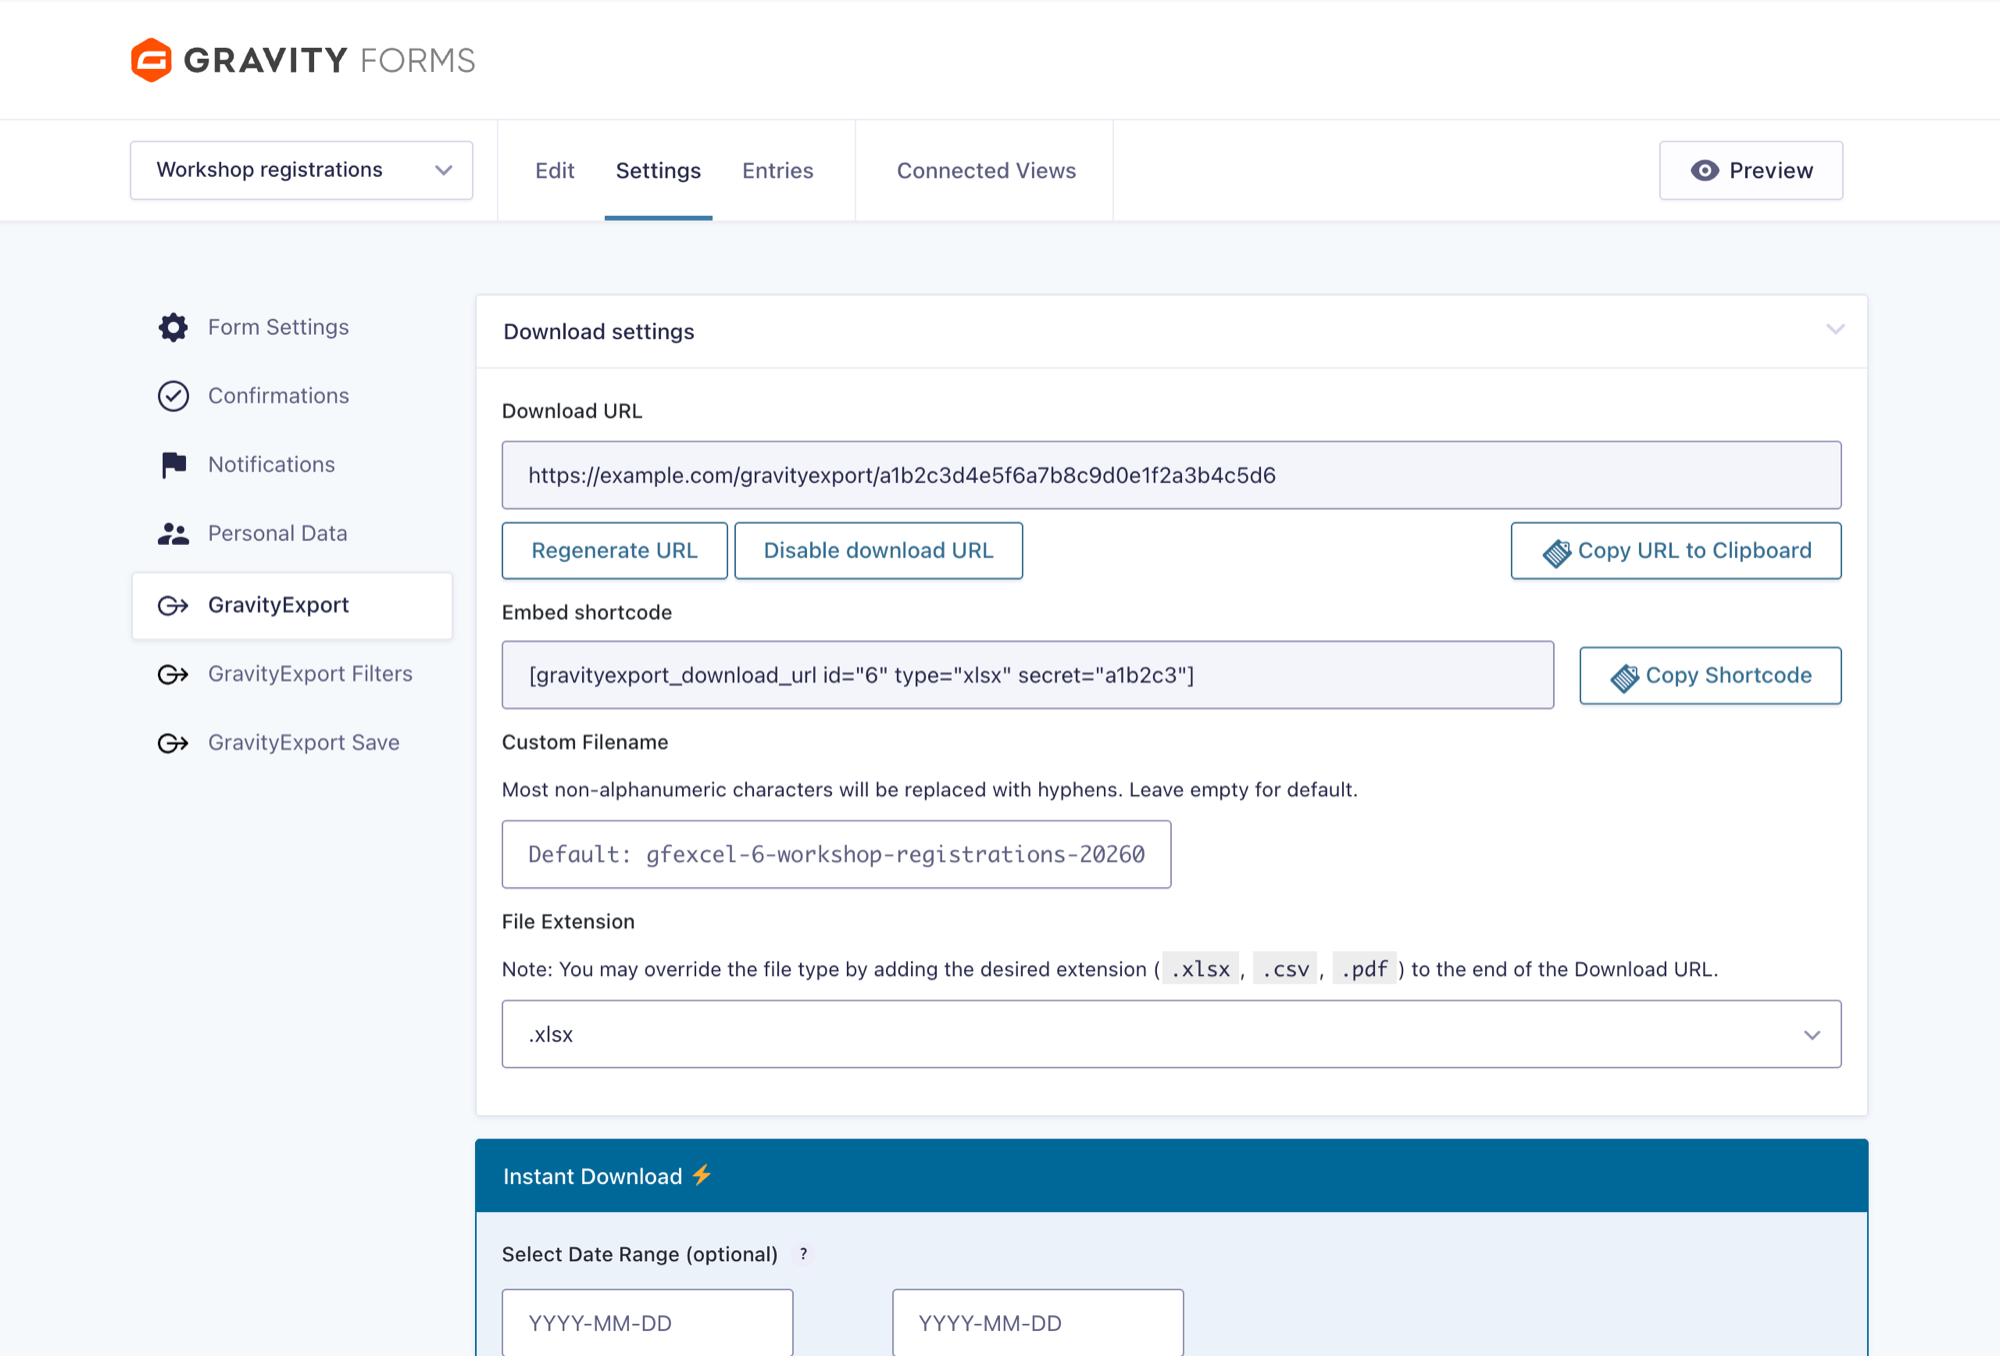Click Copy Shortcode button
Screen dimensions: 2000x1356
[1710, 676]
